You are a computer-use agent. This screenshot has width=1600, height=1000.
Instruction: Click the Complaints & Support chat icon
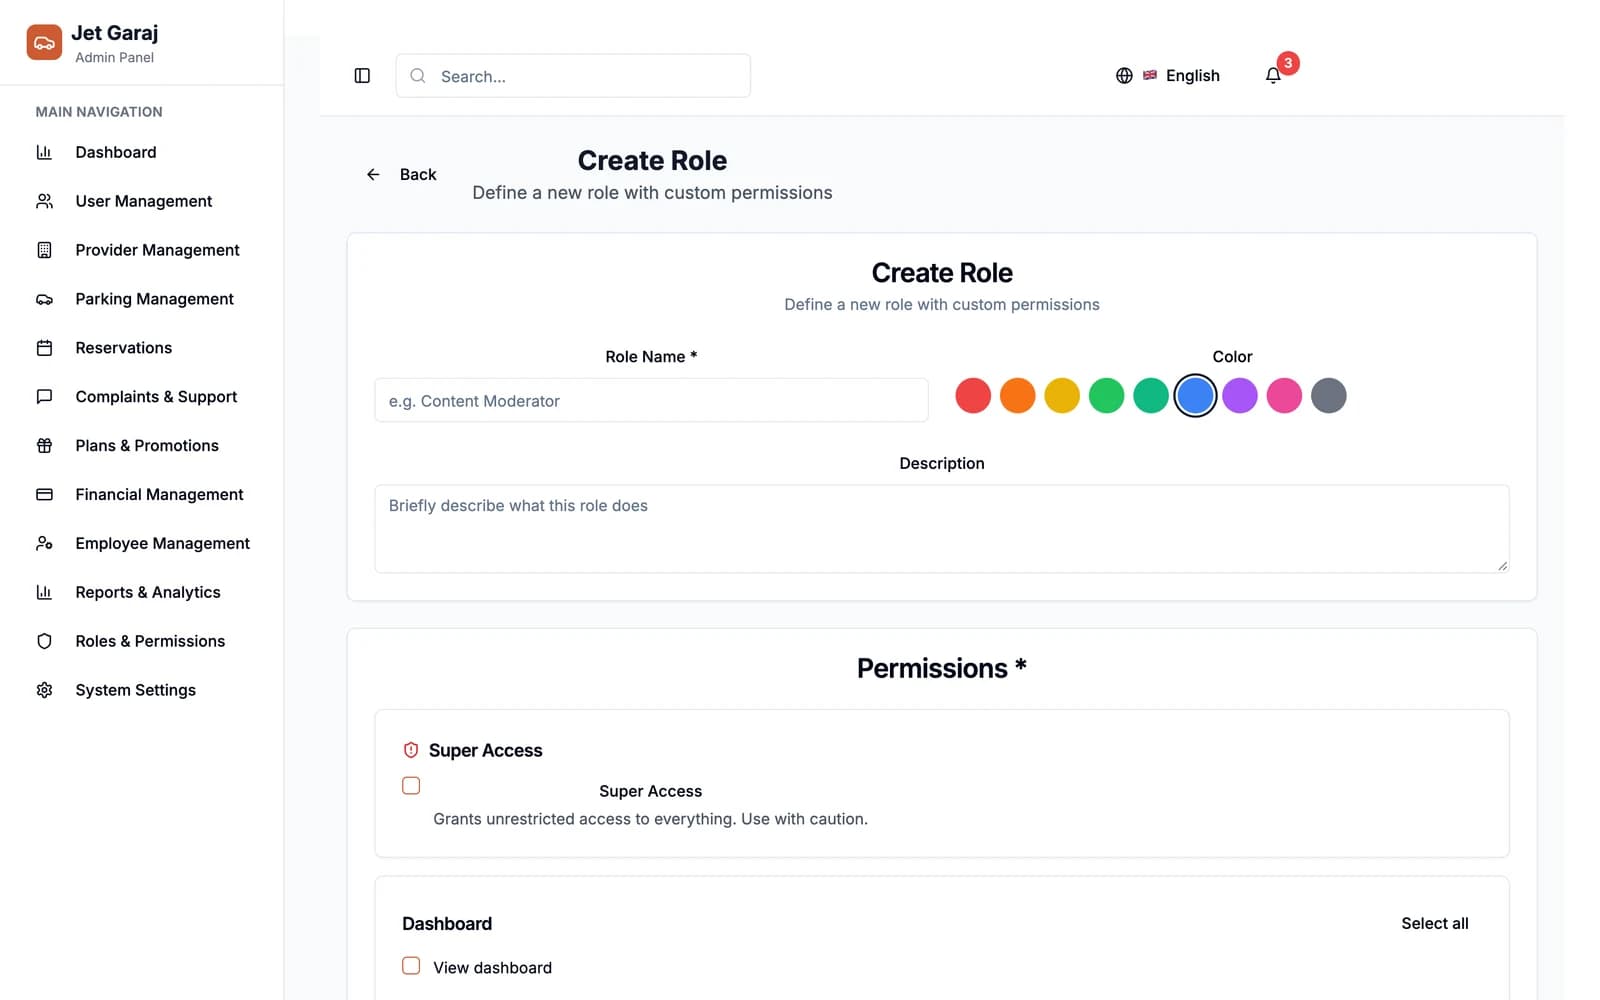[x=44, y=397]
